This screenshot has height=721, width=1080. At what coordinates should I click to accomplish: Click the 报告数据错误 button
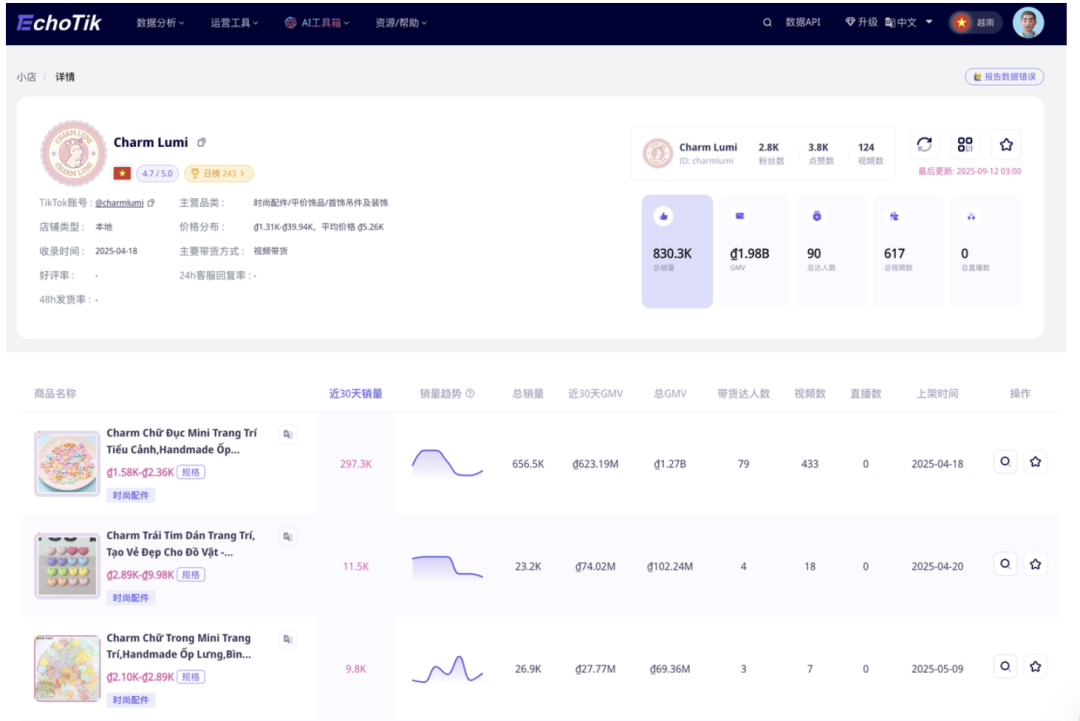(x=1004, y=77)
